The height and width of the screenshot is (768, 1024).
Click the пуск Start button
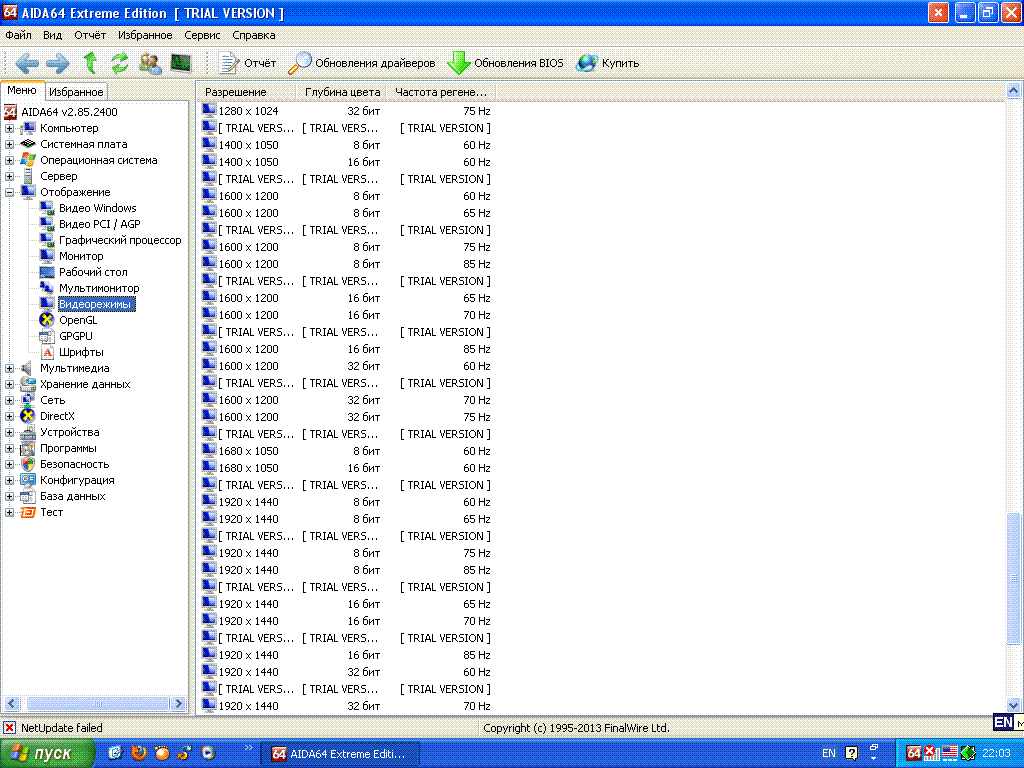[45, 754]
